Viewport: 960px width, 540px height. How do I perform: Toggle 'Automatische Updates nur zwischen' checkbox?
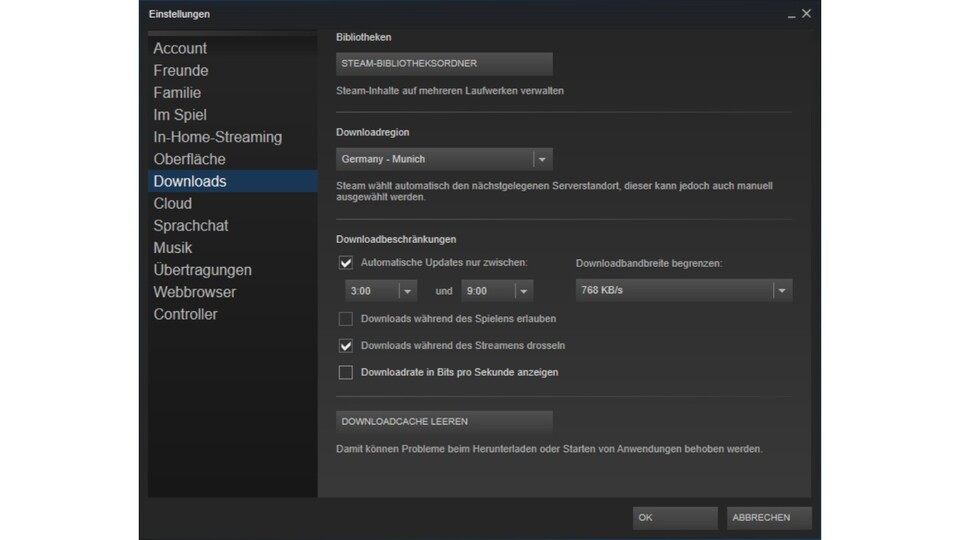click(346, 263)
